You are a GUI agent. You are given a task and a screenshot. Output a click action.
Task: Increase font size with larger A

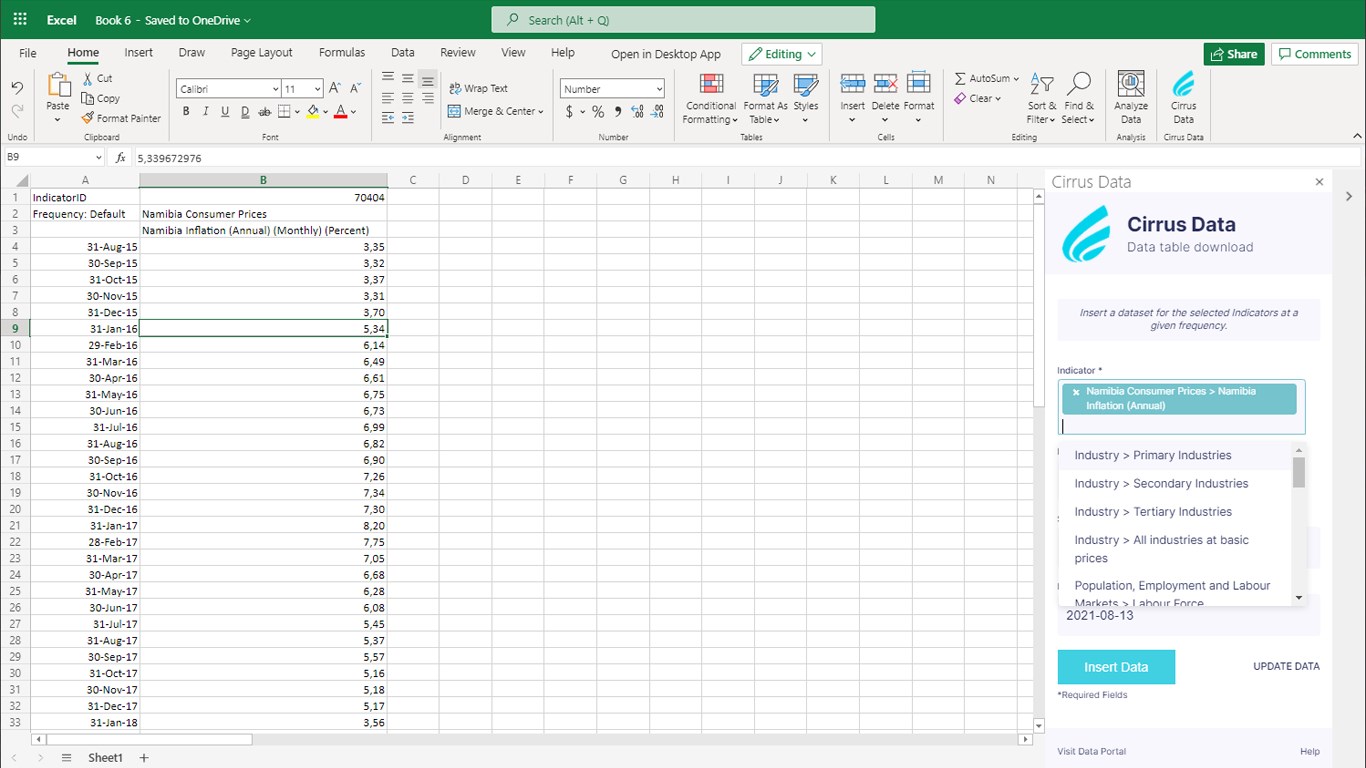(x=335, y=88)
